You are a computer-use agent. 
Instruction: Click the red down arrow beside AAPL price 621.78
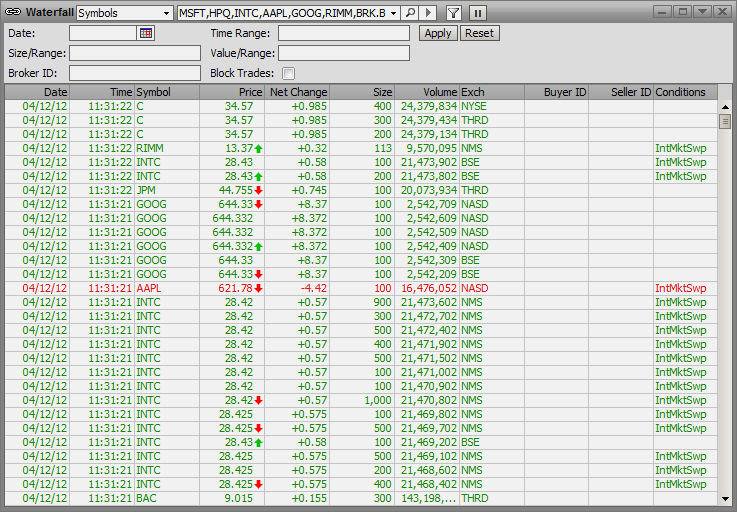(x=259, y=288)
